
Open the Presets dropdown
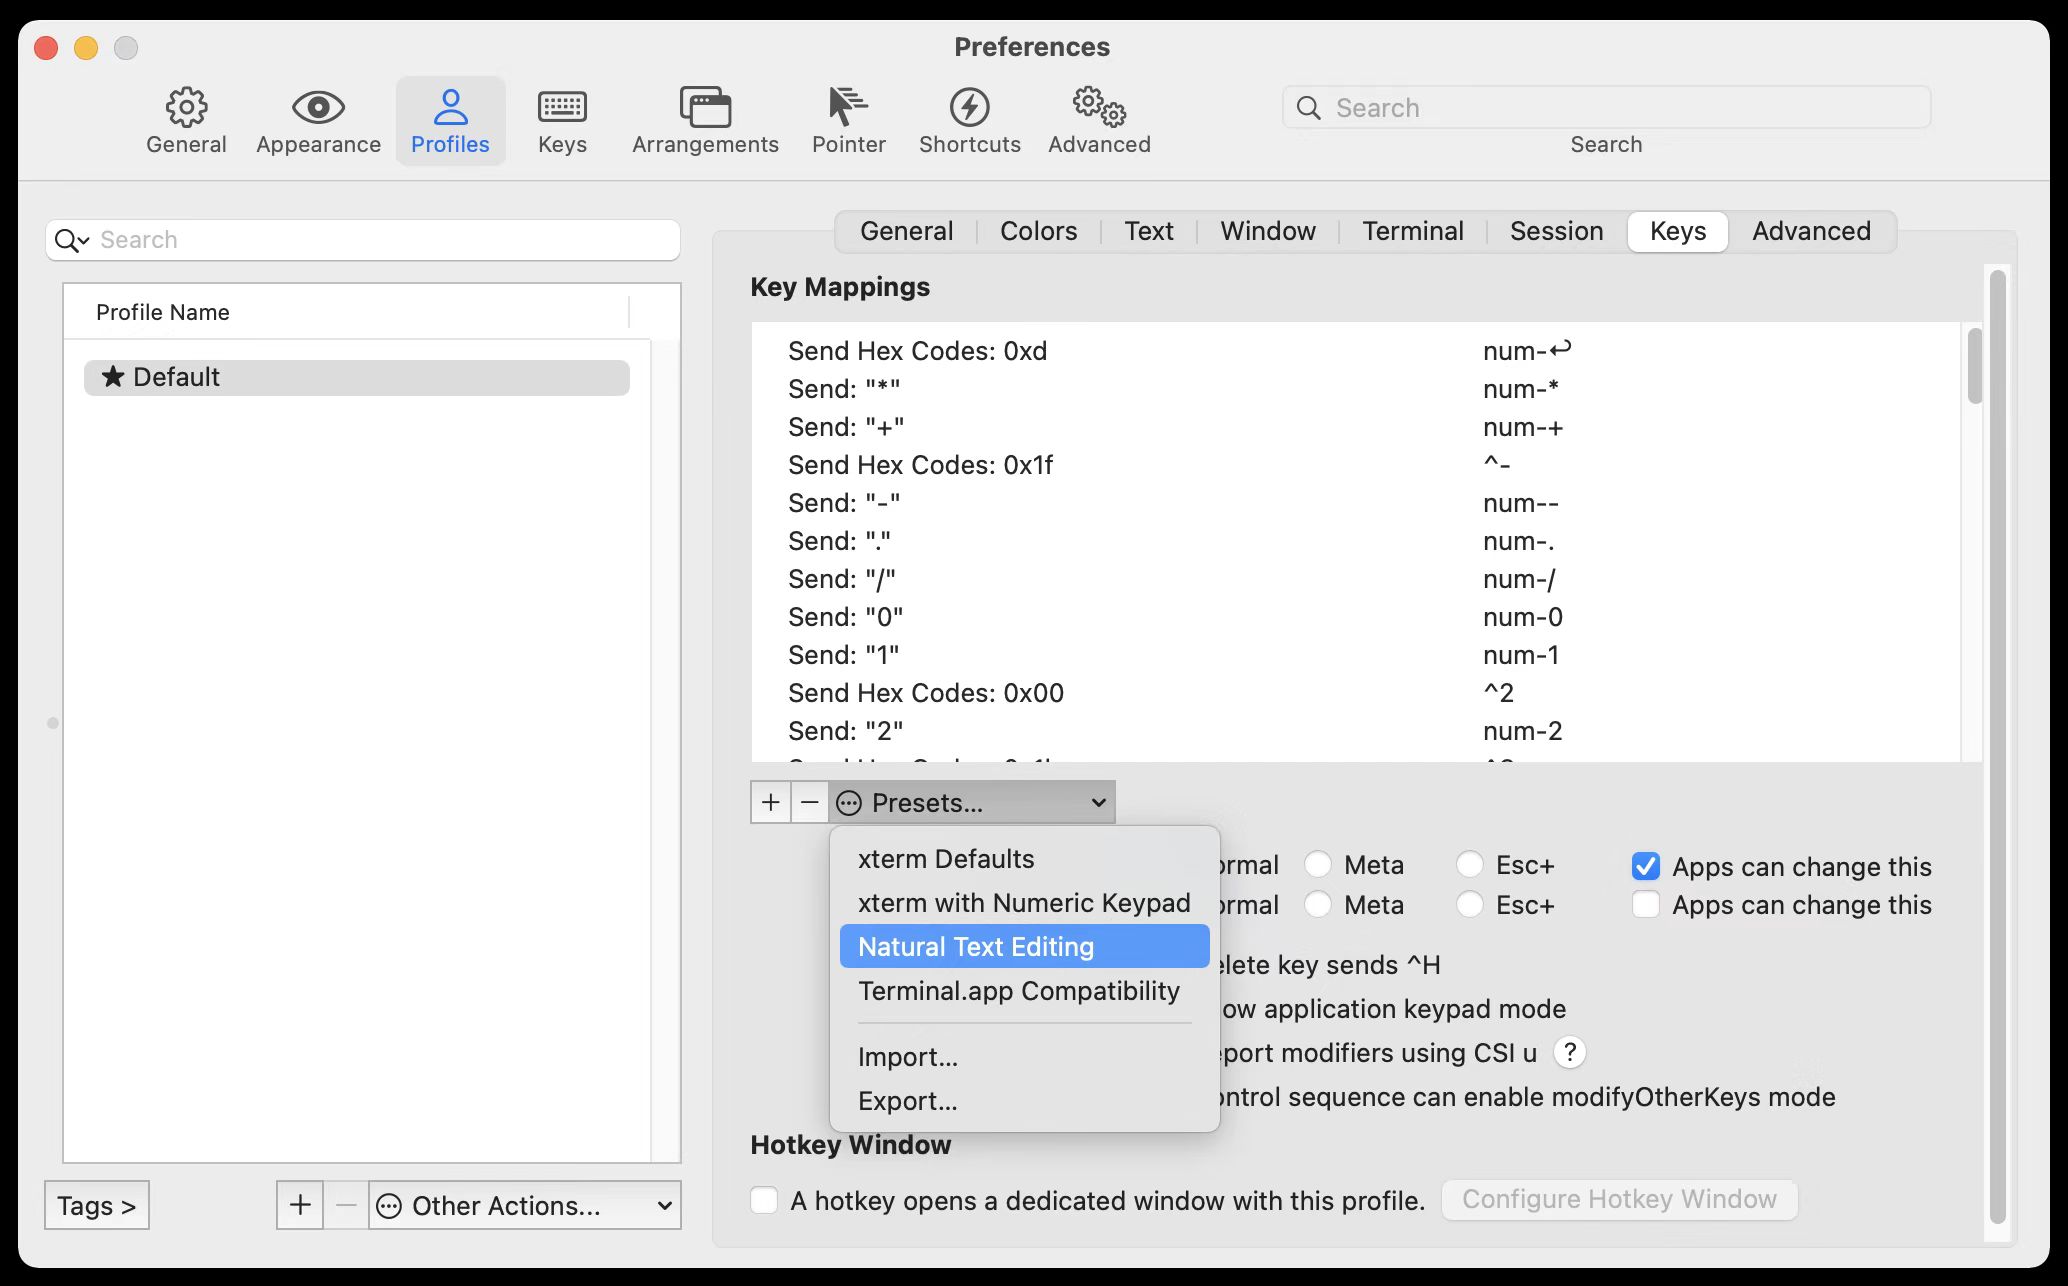pos(972,802)
